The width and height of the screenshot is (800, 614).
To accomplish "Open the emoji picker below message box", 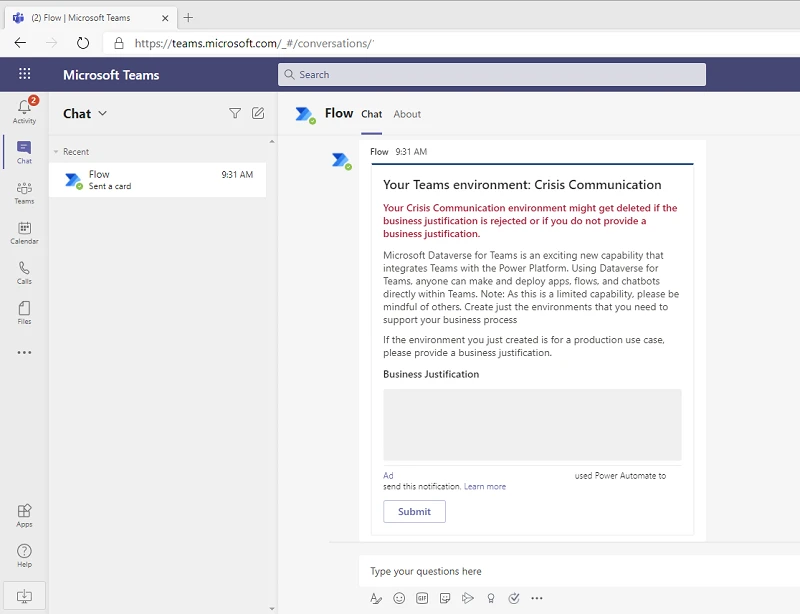I will (x=399, y=598).
